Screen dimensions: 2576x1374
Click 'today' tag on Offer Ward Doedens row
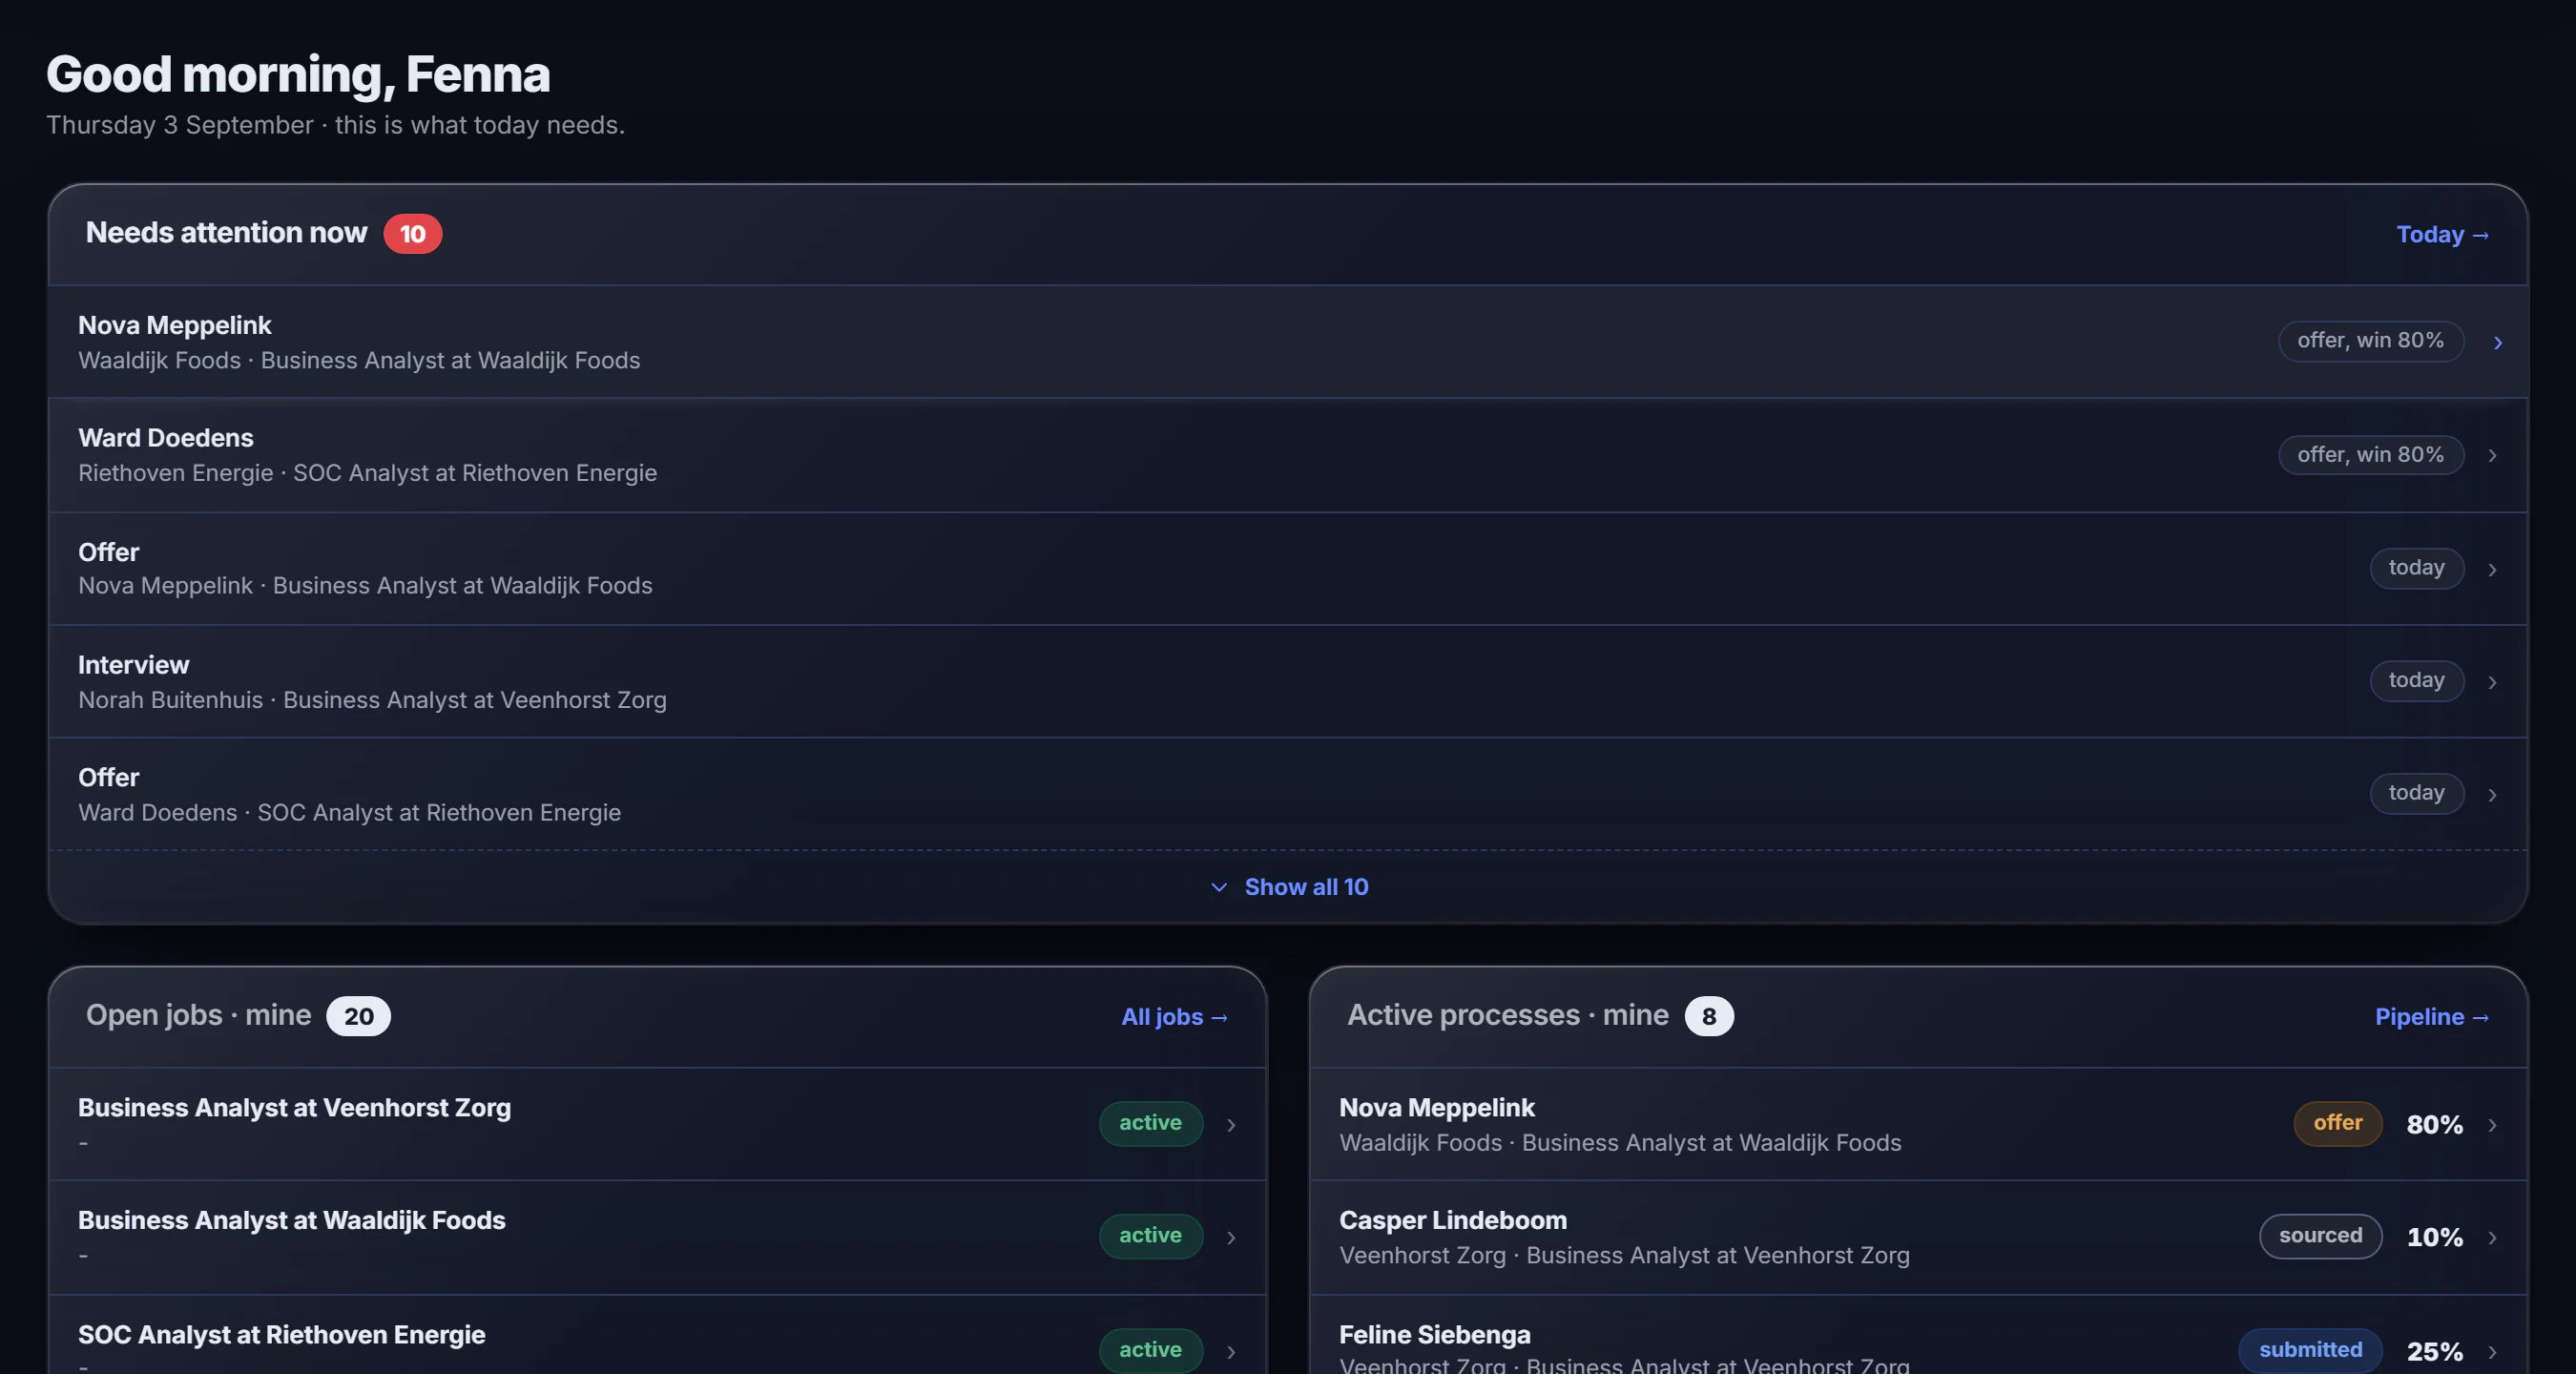[x=2416, y=793]
